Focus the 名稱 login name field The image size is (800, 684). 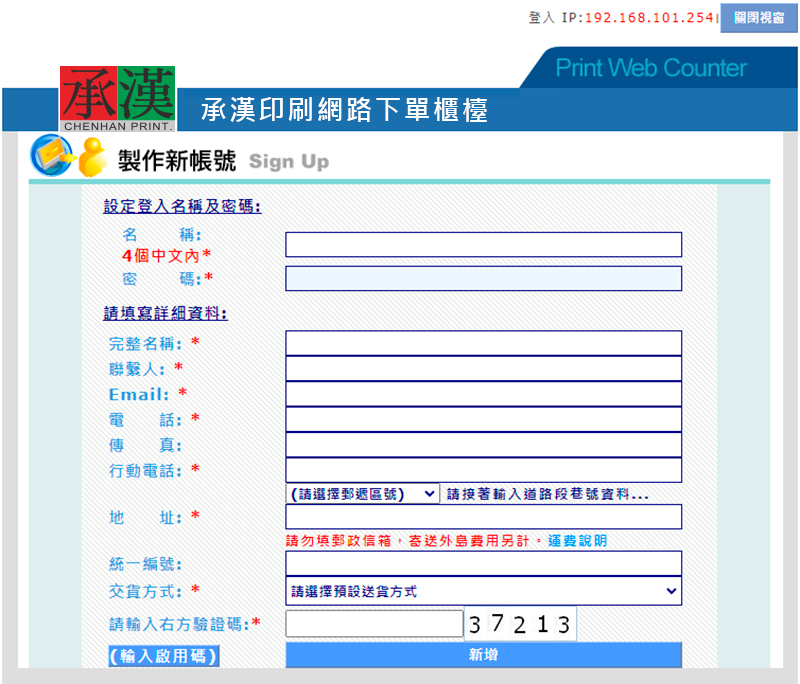(x=483, y=245)
